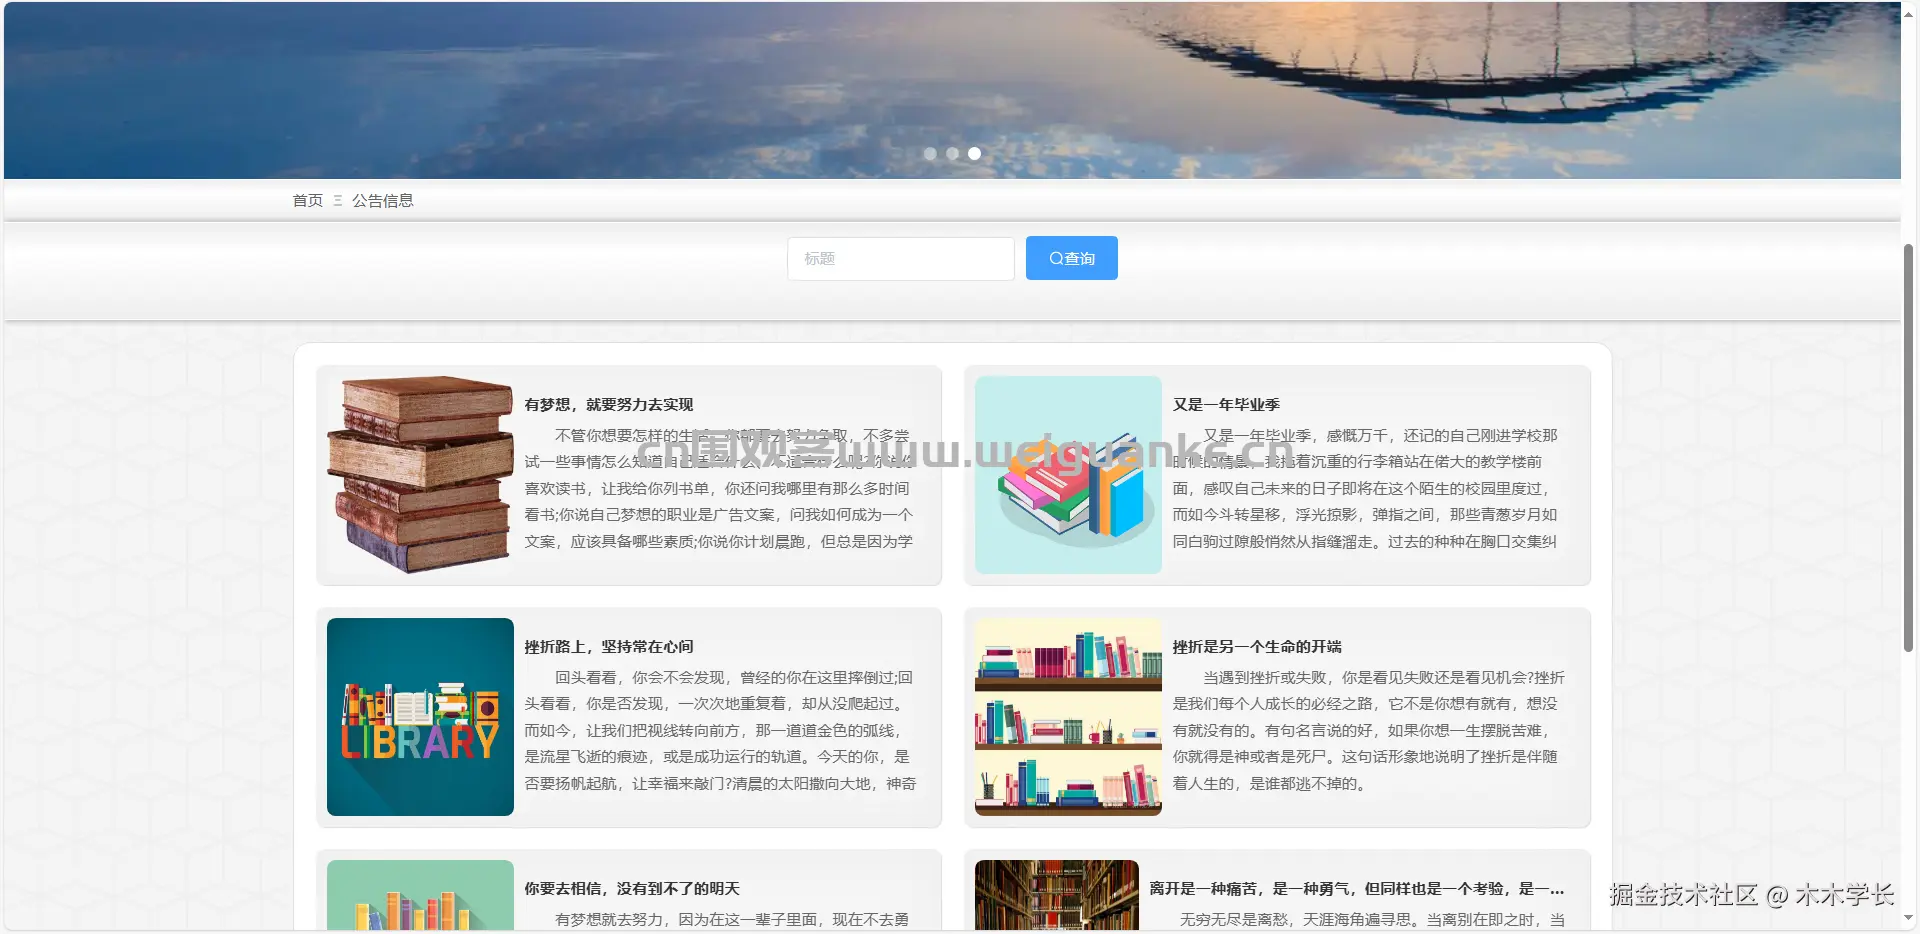Focus the 标题 search input field
This screenshot has width=1920, height=934.
pos(900,258)
